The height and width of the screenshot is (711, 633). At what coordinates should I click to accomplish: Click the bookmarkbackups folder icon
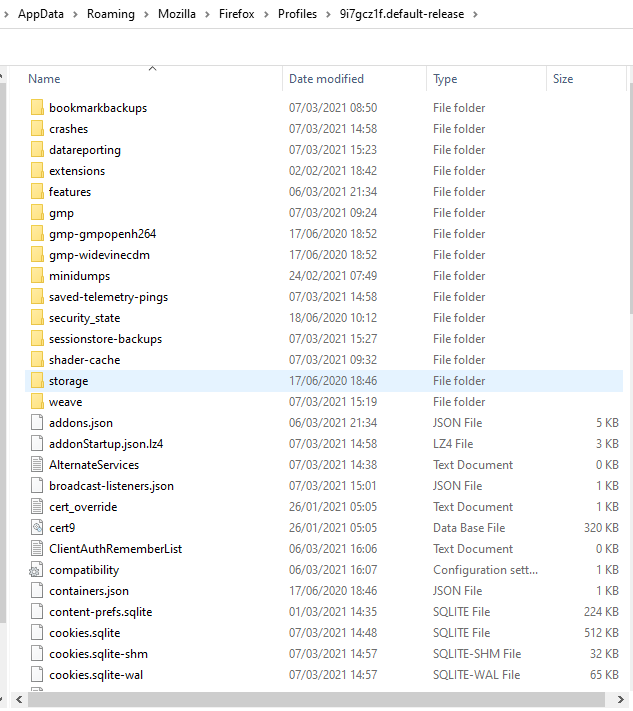pos(37,107)
